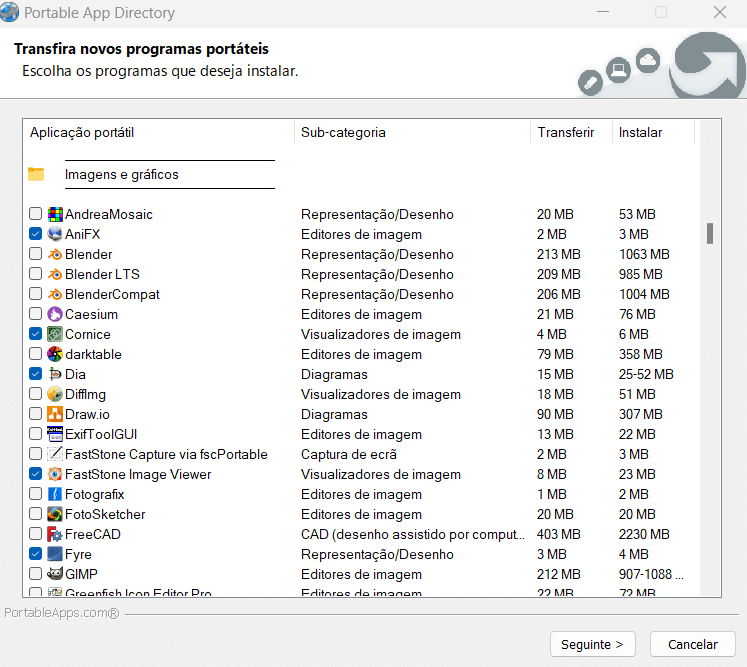Viewport: 747px width, 667px height.
Task: Click the darktable app icon
Action: click(x=55, y=354)
